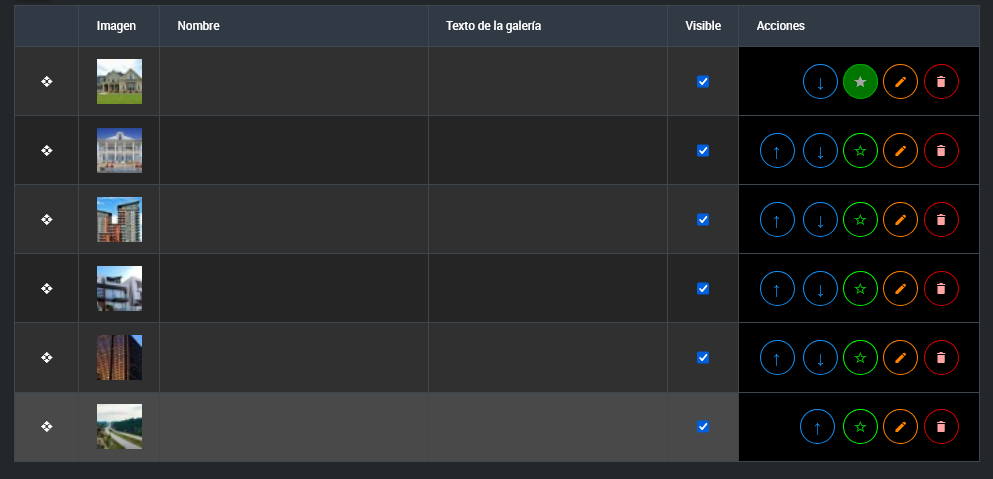Image resolution: width=993 pixels, height=479 pixels.
Task: Move the fourth row image down
Action: coord(820,289)
